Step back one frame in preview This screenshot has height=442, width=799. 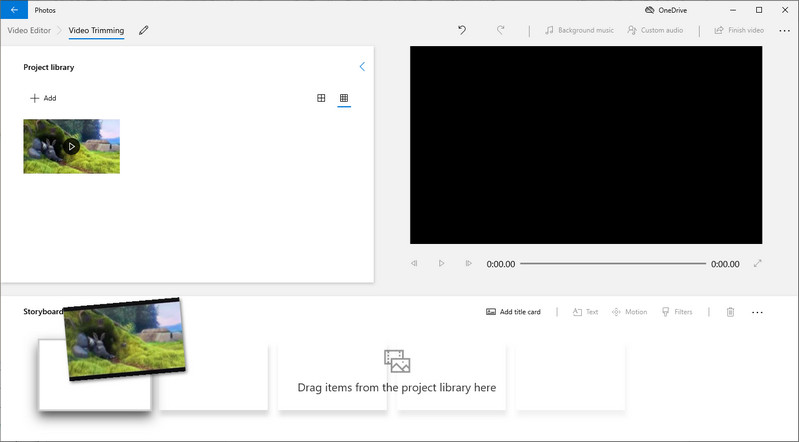414,264
